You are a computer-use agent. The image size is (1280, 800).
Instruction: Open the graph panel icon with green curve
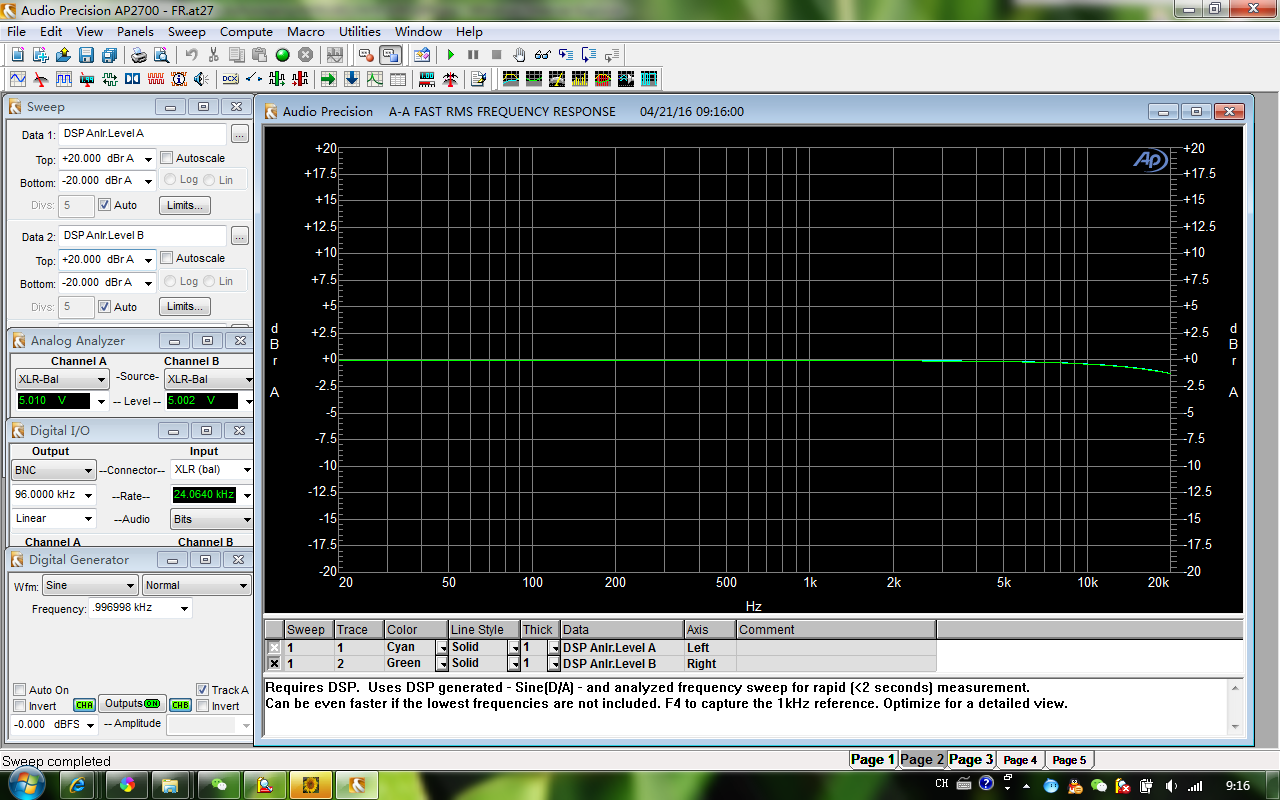pos(374,79)
